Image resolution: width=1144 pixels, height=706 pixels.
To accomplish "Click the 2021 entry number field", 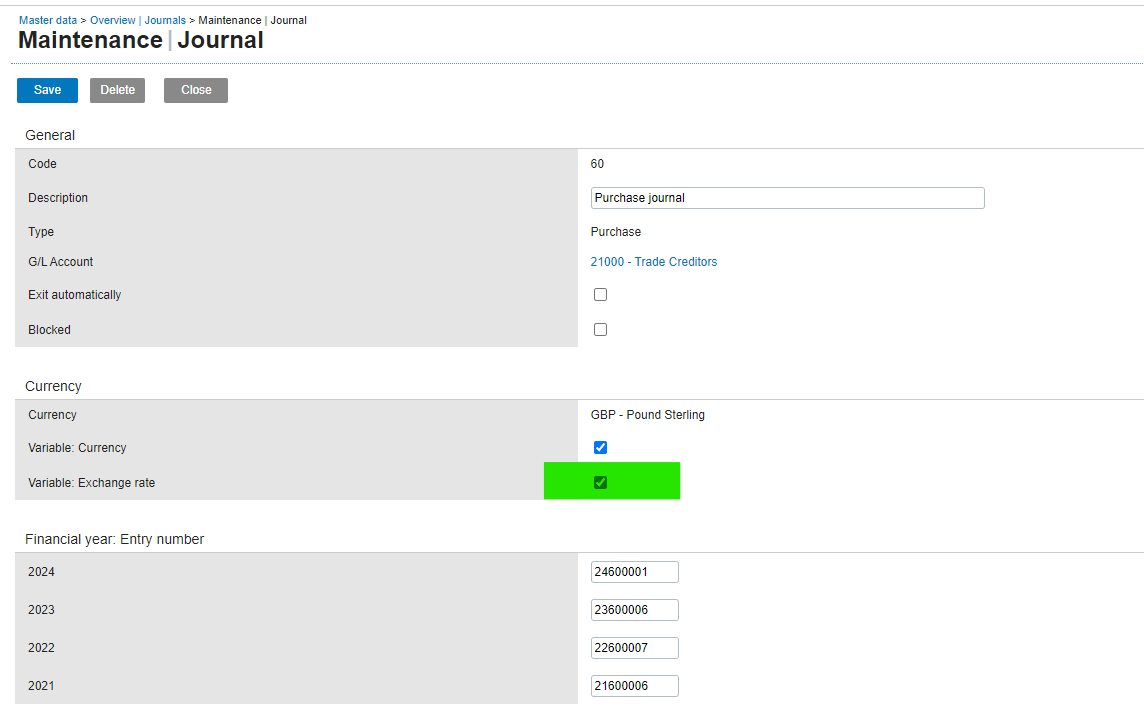I will [x=635, y=686].
